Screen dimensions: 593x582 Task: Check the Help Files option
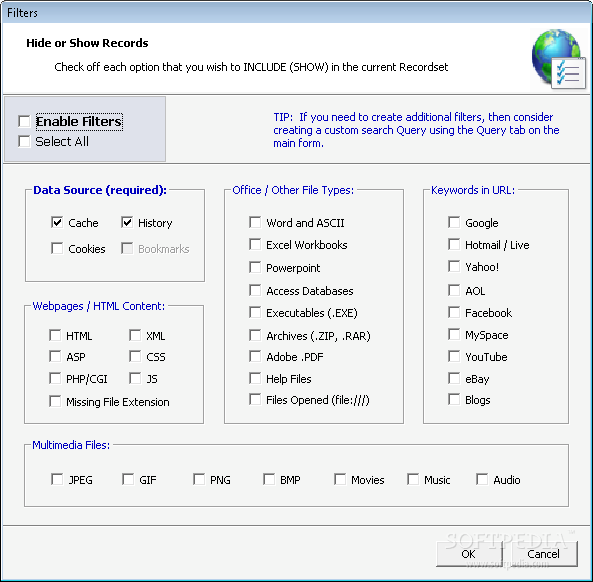[x=255, y=378]
